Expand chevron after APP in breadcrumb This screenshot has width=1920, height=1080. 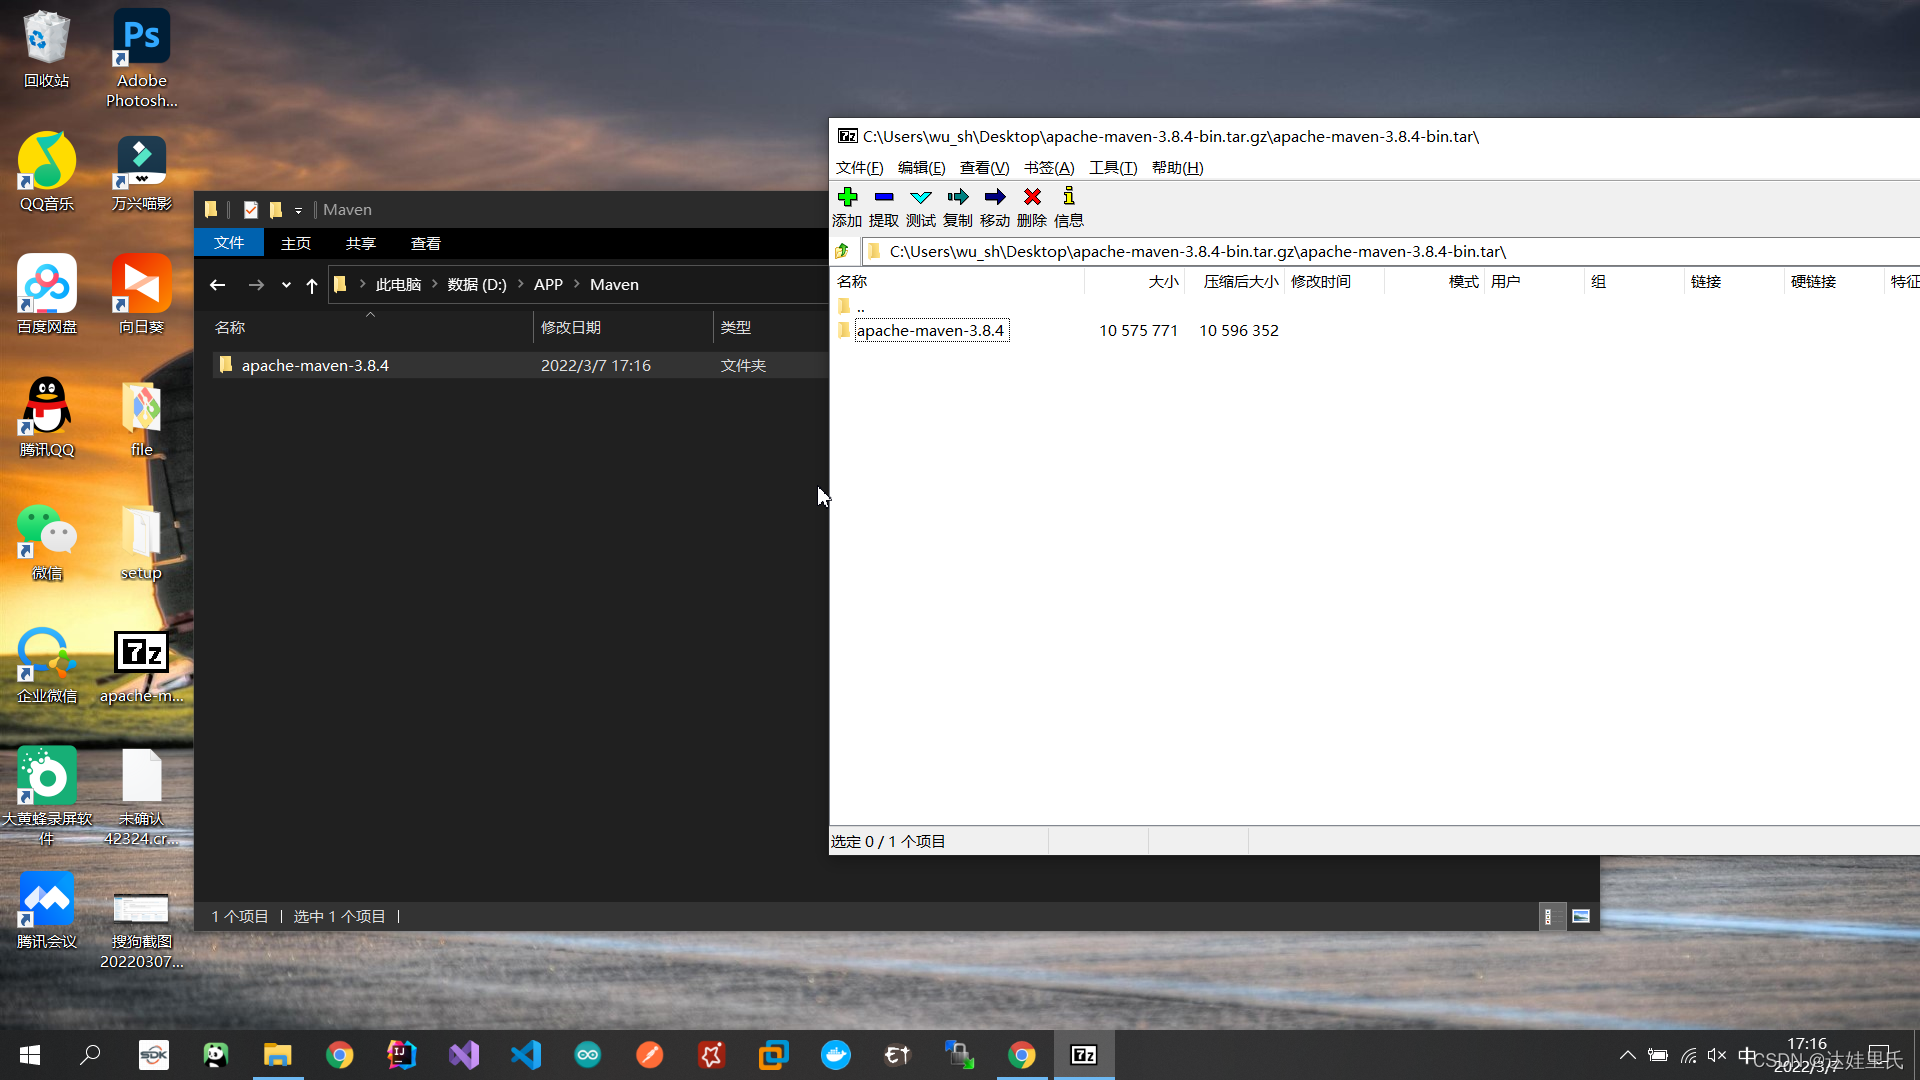[577, 285]
